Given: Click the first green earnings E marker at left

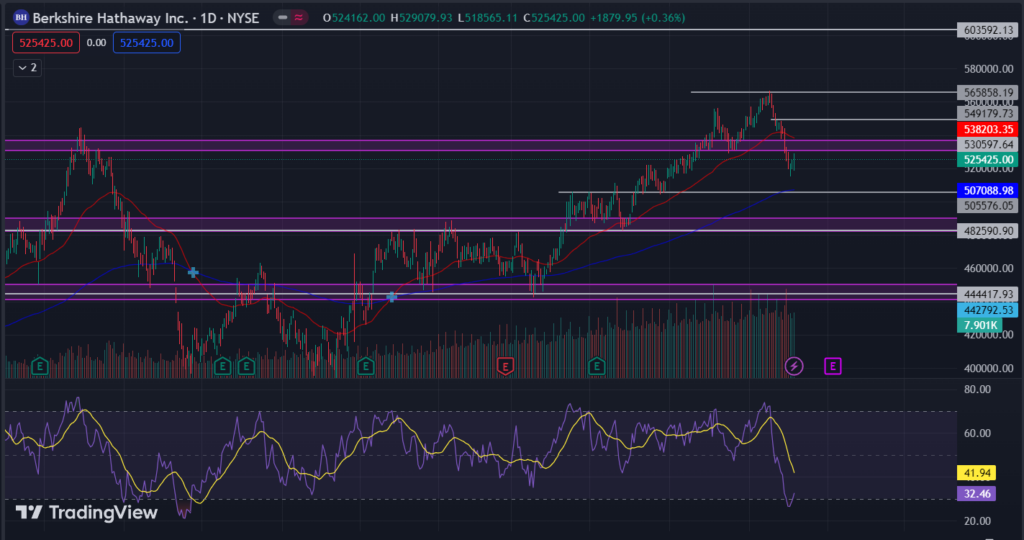Looking at the screenshot, I should click(40, 366).
